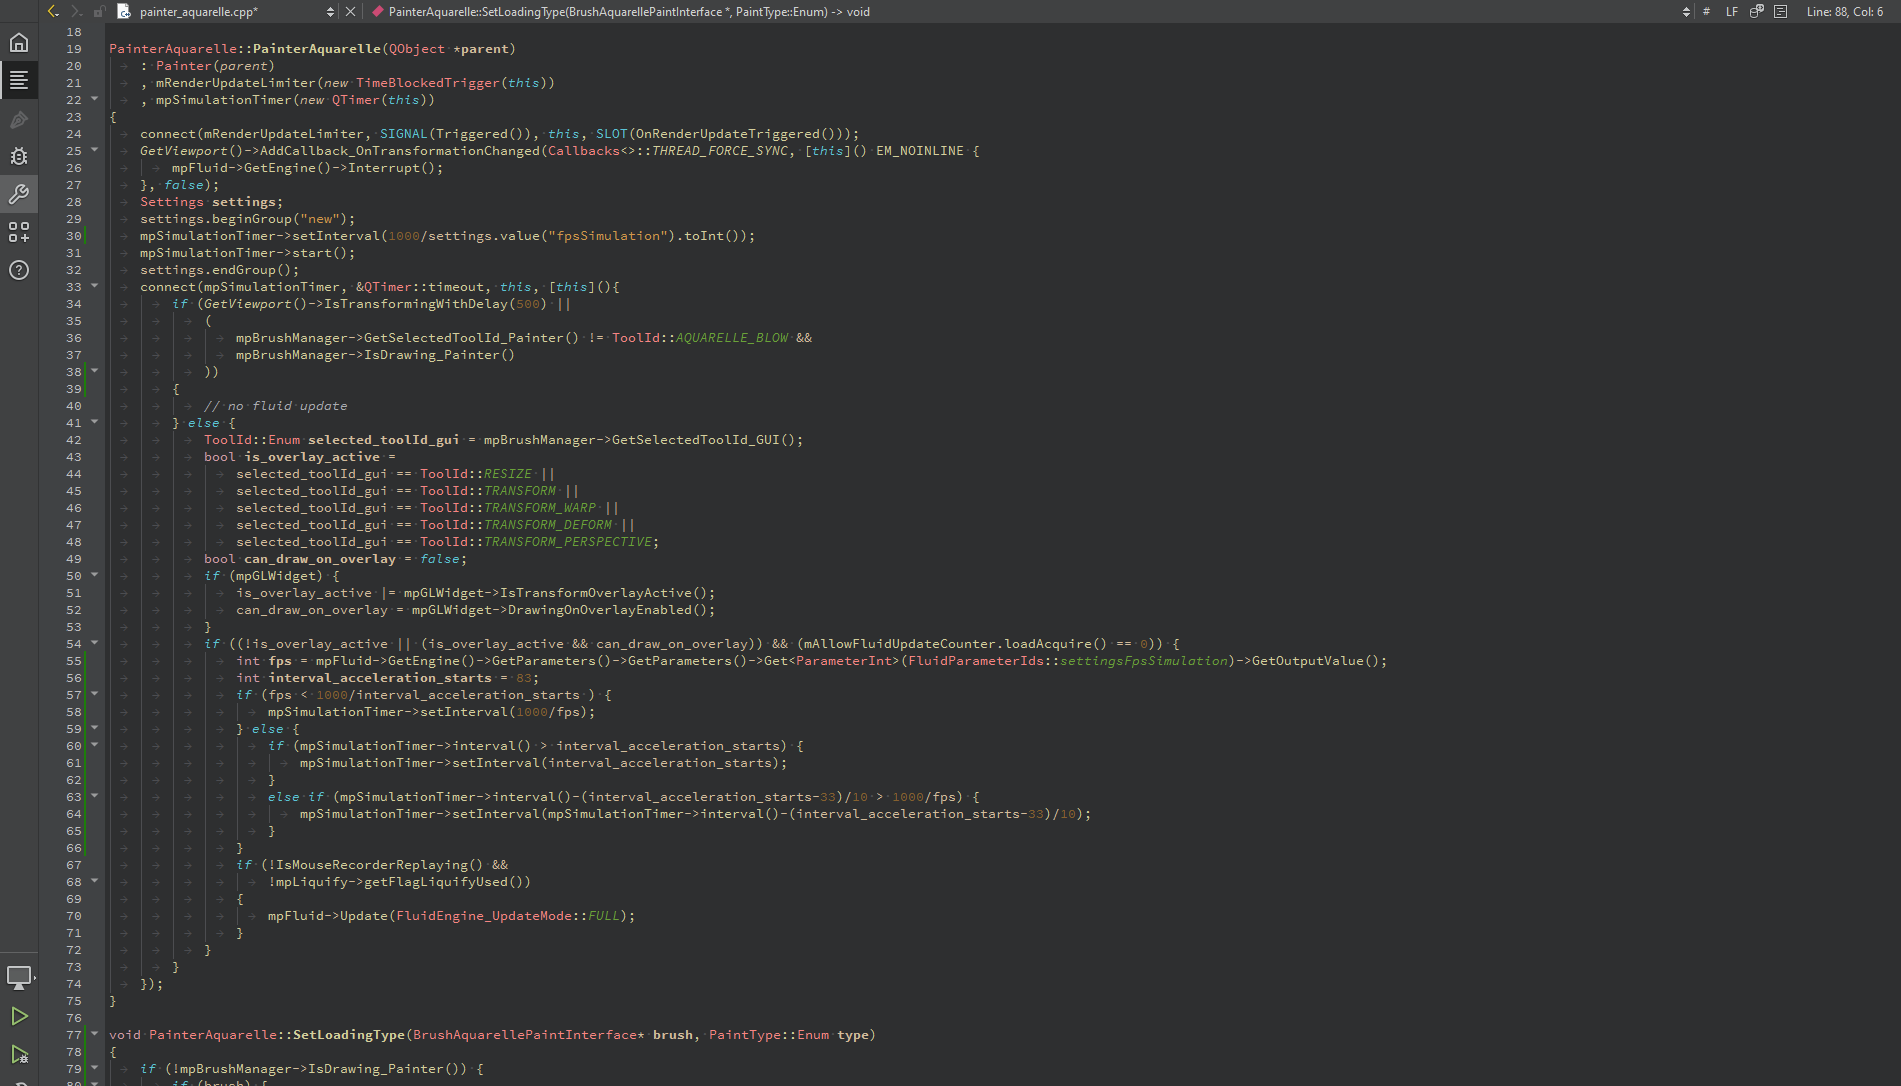
Task: Start debugging with play-bug button
Action: [x=19, y=1054]
